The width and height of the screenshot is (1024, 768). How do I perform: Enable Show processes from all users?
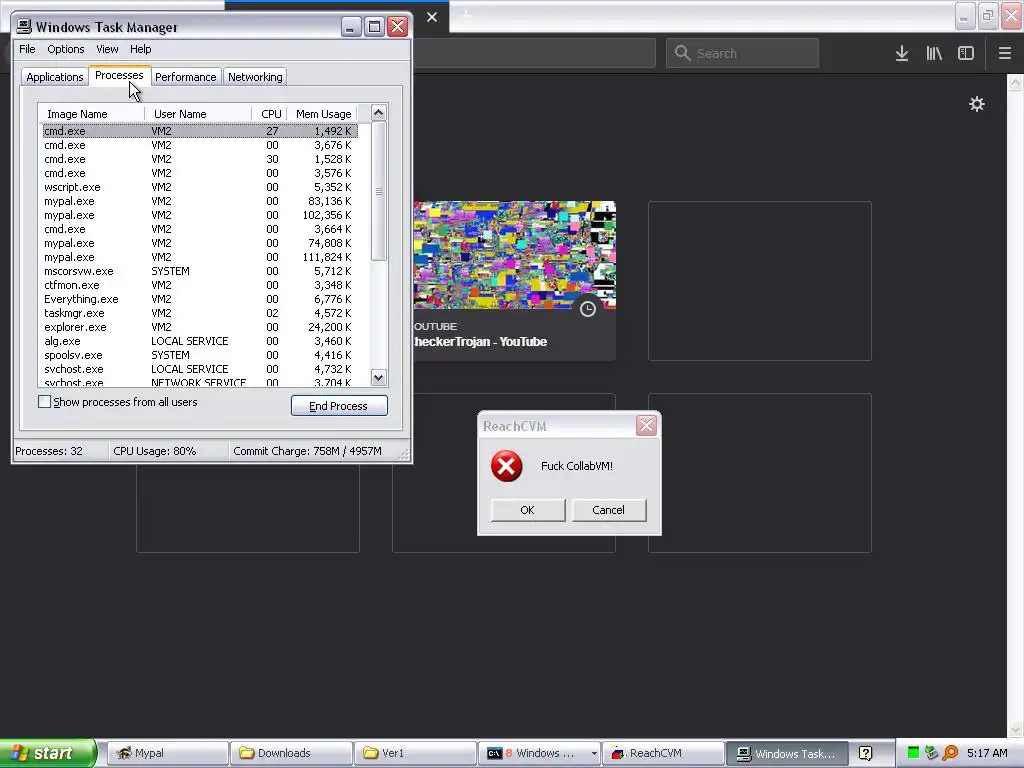[44, 402]
